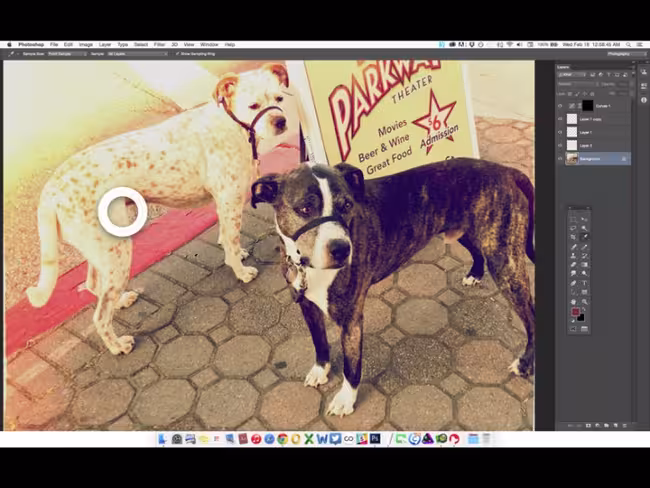The width and height of the screenshot is (650, 488).
Task: Select the Eraser tool
Action: click(x=573, y=264)
